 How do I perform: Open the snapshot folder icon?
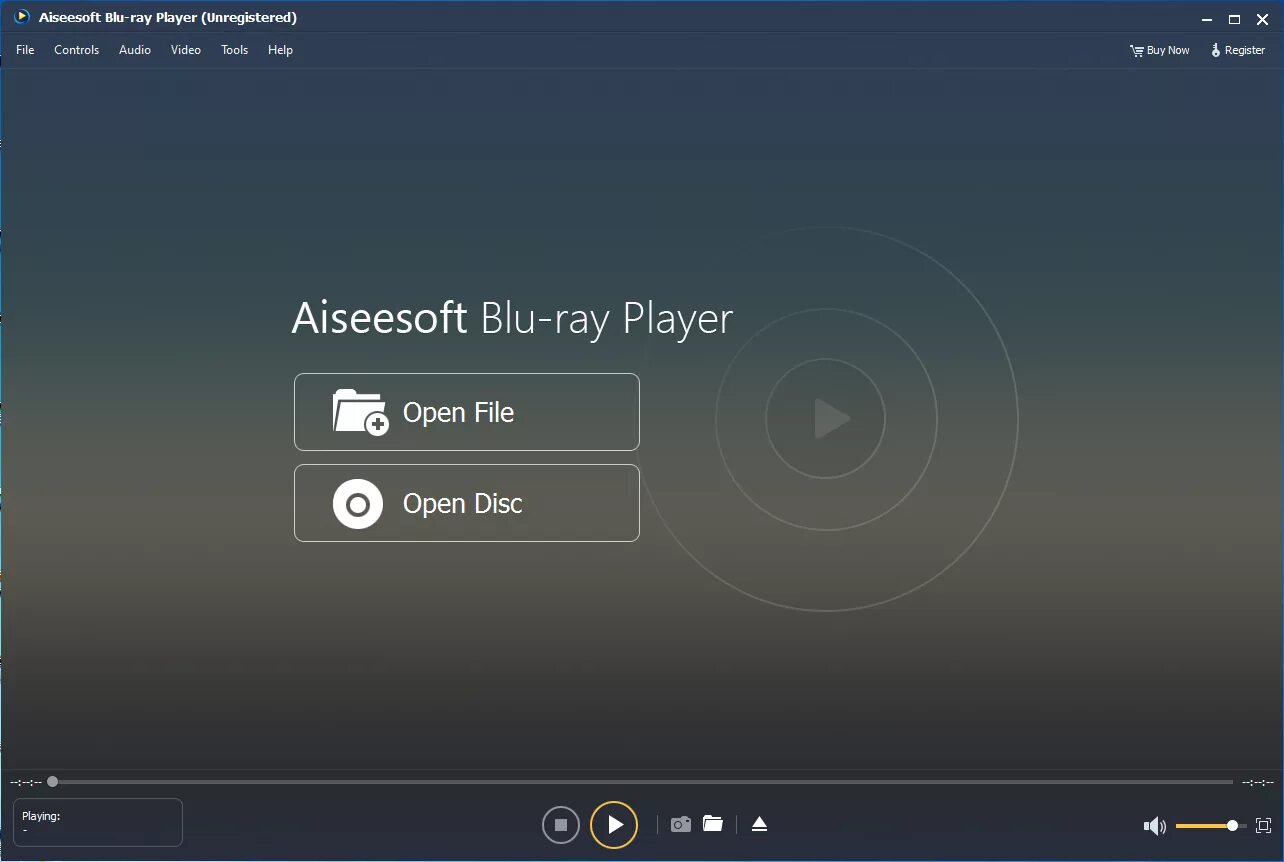(713, 824)
